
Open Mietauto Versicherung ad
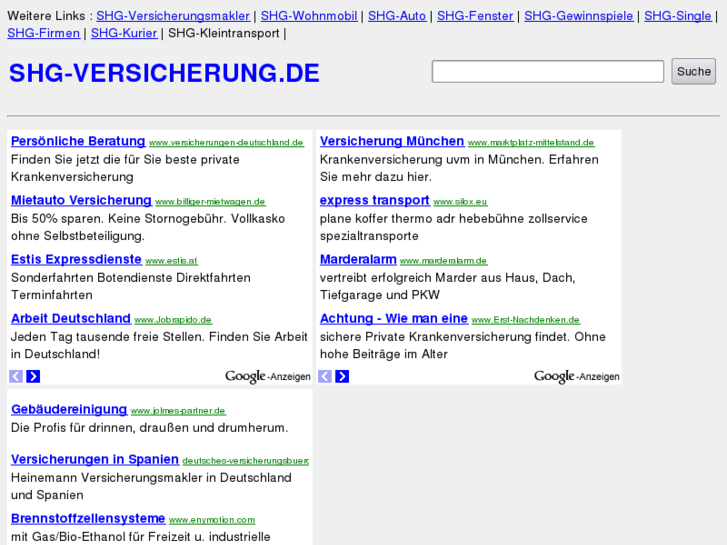[81, 200]
